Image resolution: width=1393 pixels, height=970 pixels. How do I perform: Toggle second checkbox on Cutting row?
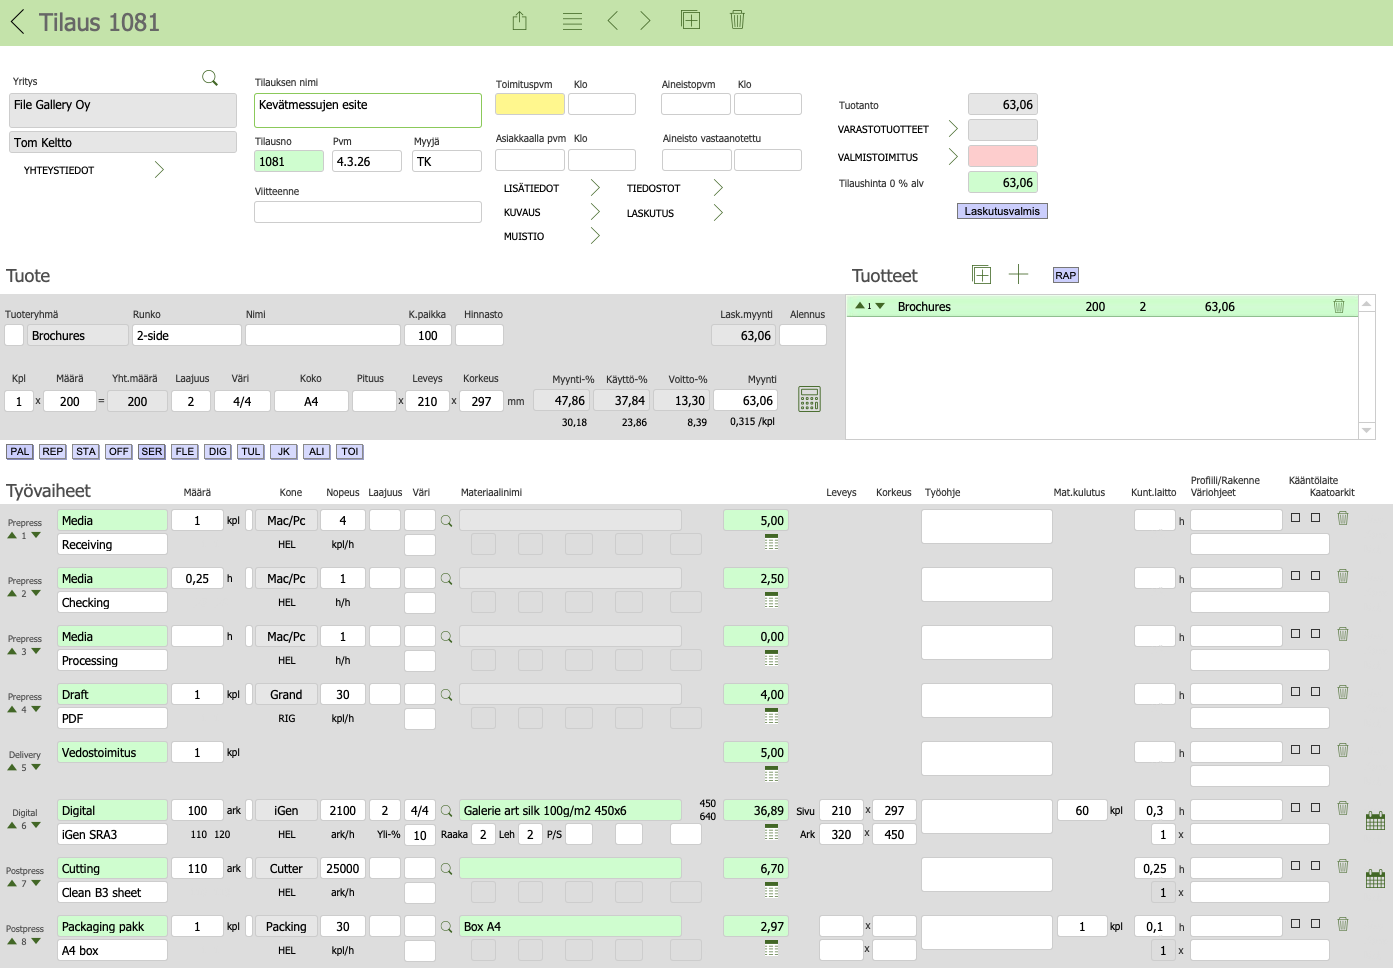(1316, 865)
